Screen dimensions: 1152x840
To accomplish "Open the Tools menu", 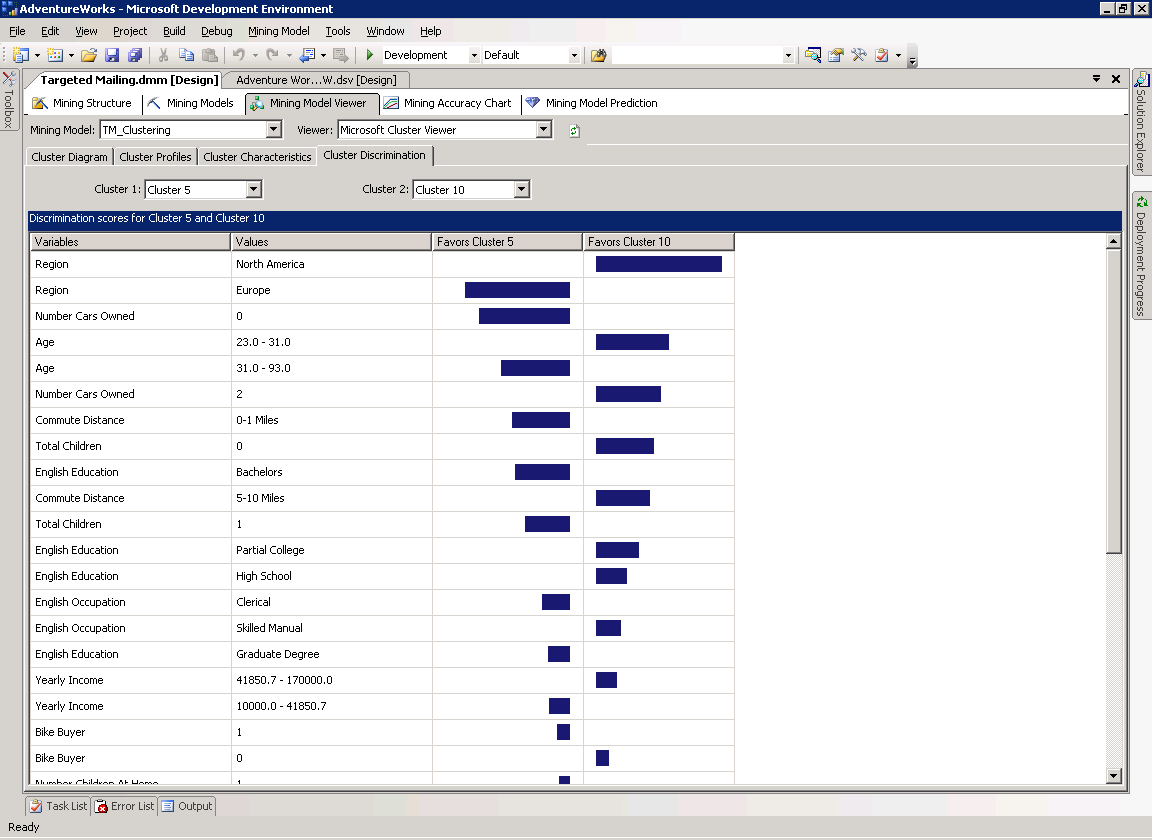I will click(x=338, y=31).
